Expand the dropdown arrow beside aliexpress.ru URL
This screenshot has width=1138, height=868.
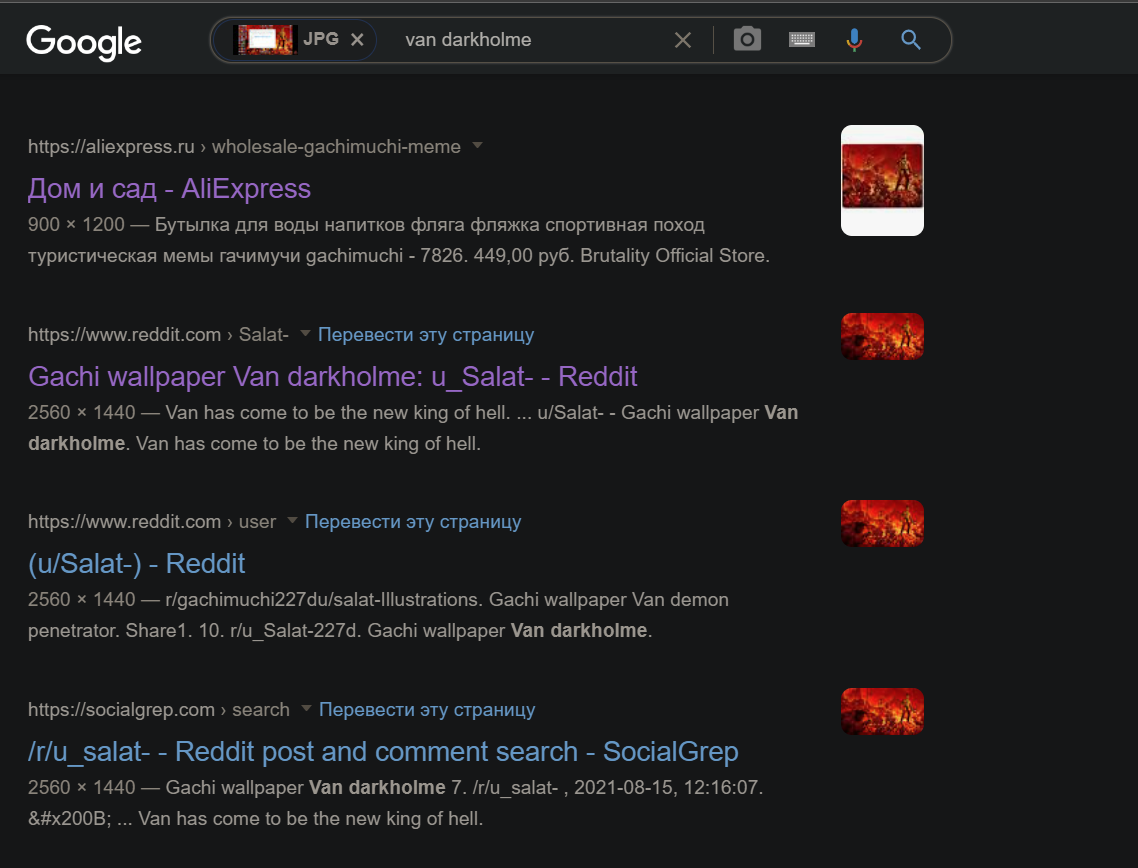[478, 145]
